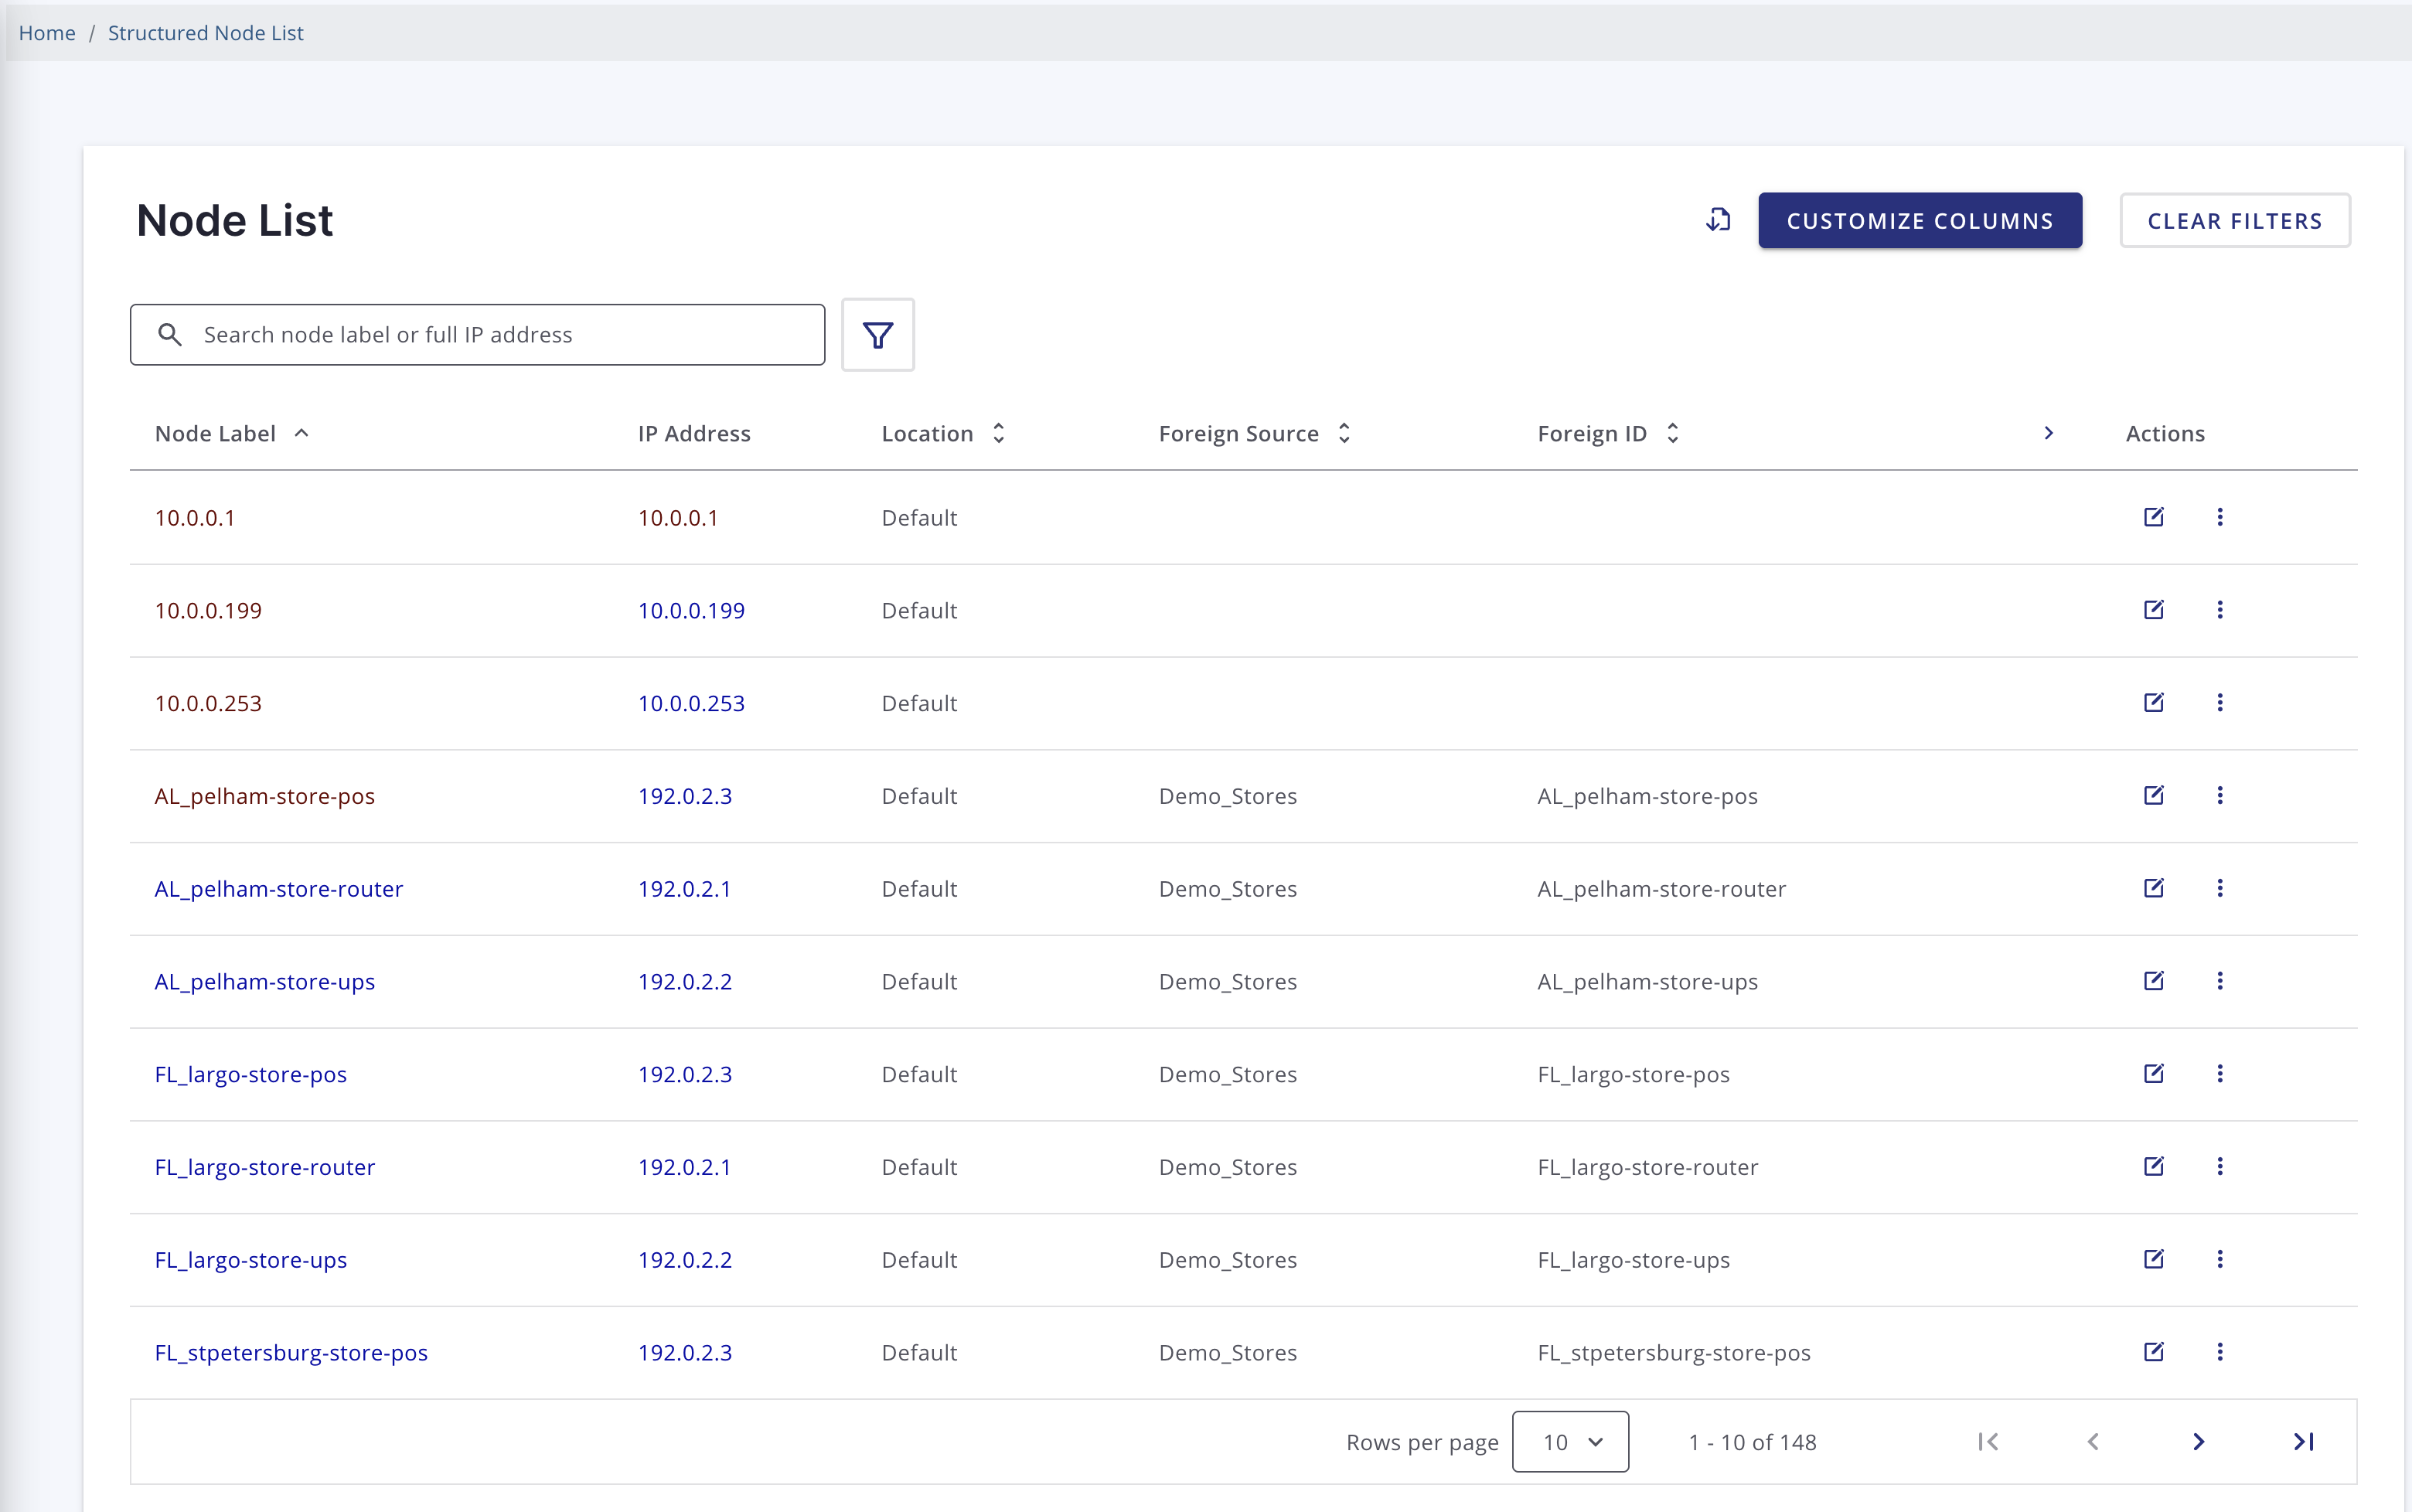Select the Structured Node List breadcrumb
This screenshot has width=2412, height=1512.
[x=204, y=32]
